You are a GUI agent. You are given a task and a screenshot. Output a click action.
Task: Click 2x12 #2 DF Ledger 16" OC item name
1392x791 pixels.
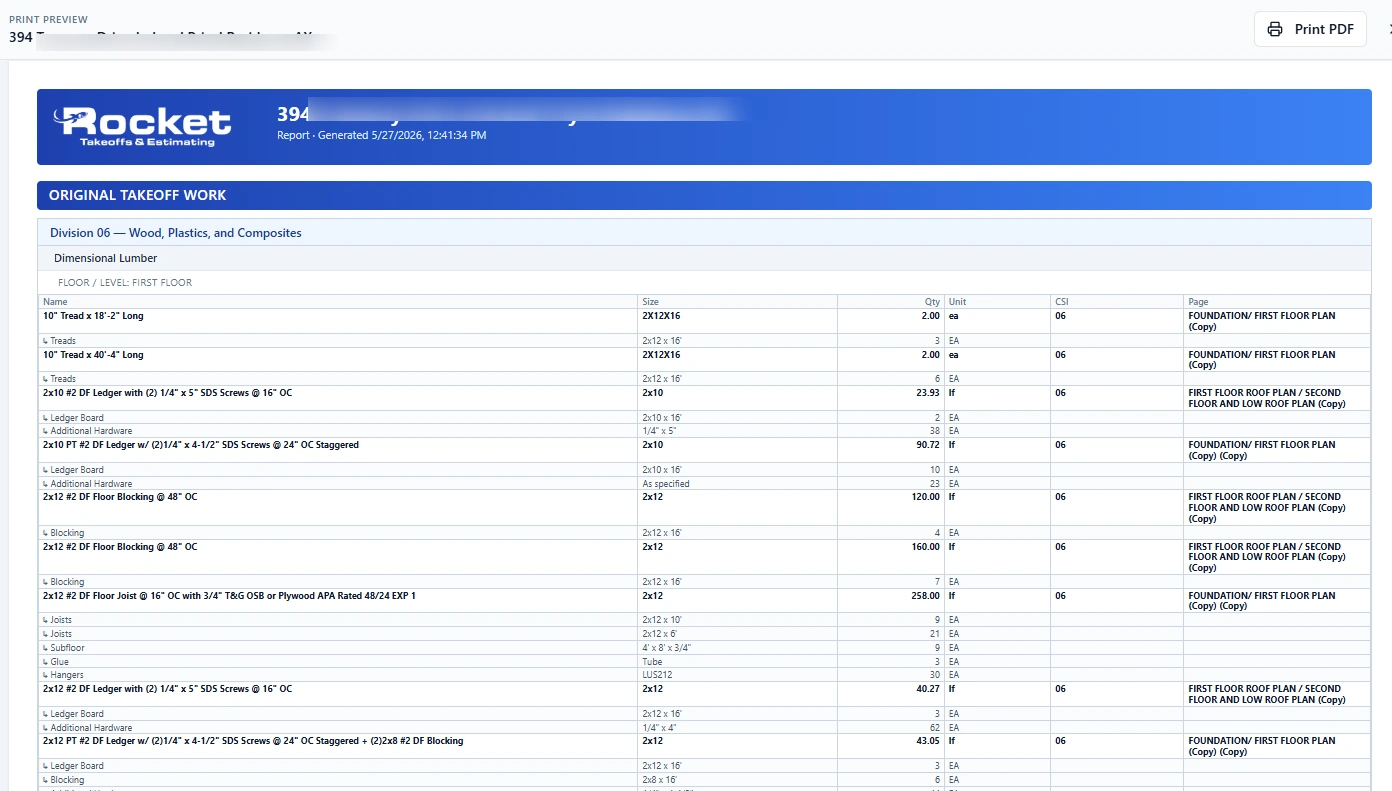[x=167, y=689]
